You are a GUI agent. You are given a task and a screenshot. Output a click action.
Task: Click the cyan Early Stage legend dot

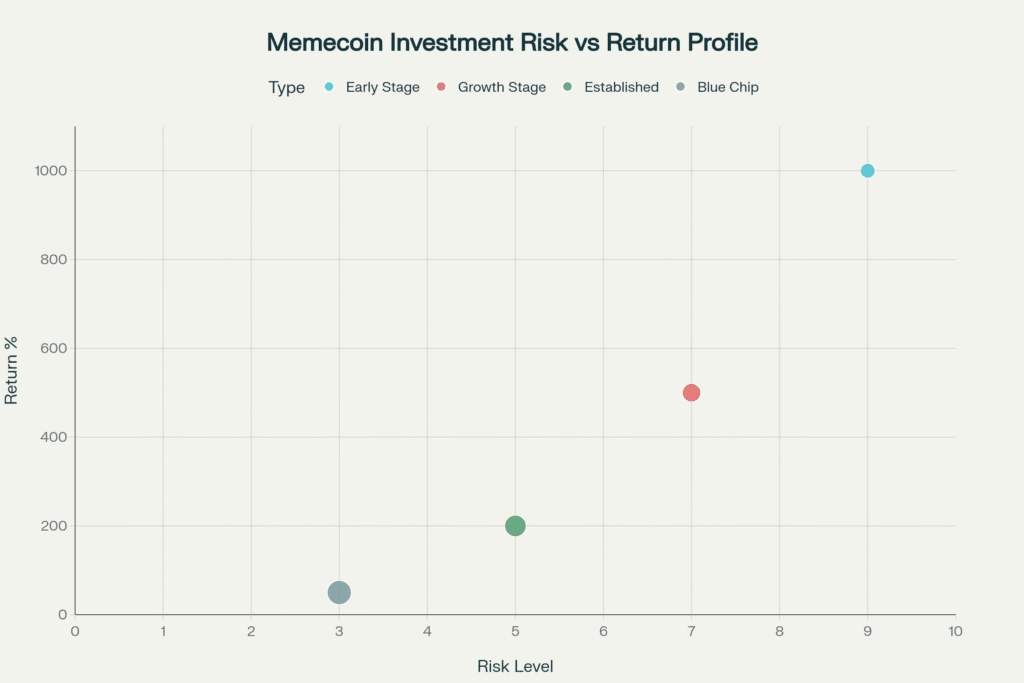click(x=329, y=87)
